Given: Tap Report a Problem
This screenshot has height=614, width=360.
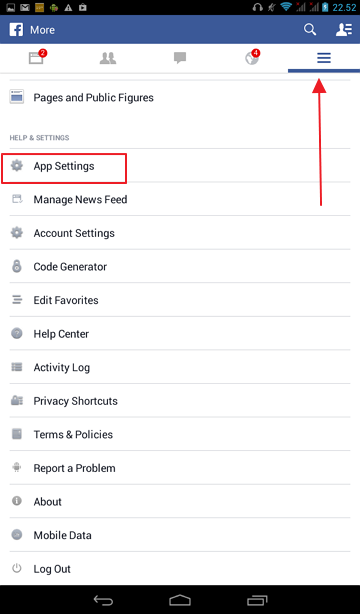Looking at the screenshot, I should click(180, 468).
